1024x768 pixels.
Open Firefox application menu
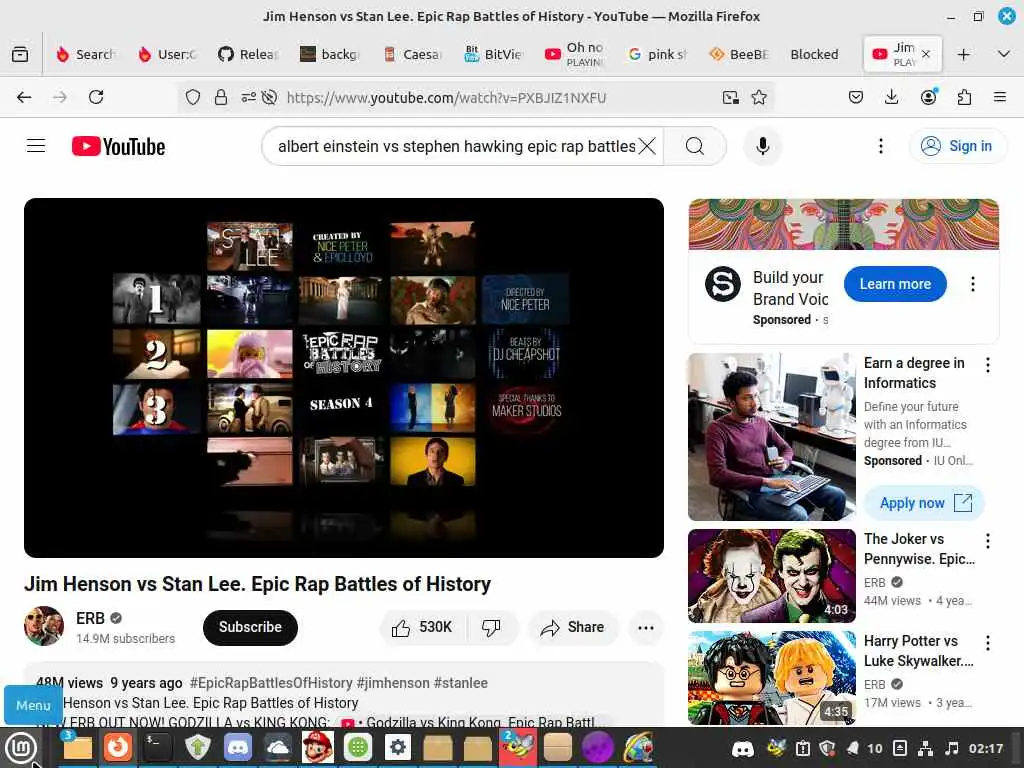pos(1000,97)
